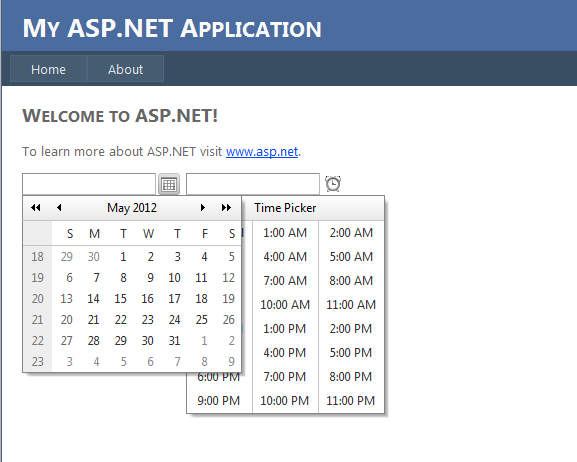Image resolution: width=577 pixels, height=462 pixels.
Task: Click the W weekday column header
Action: point(148,233)
